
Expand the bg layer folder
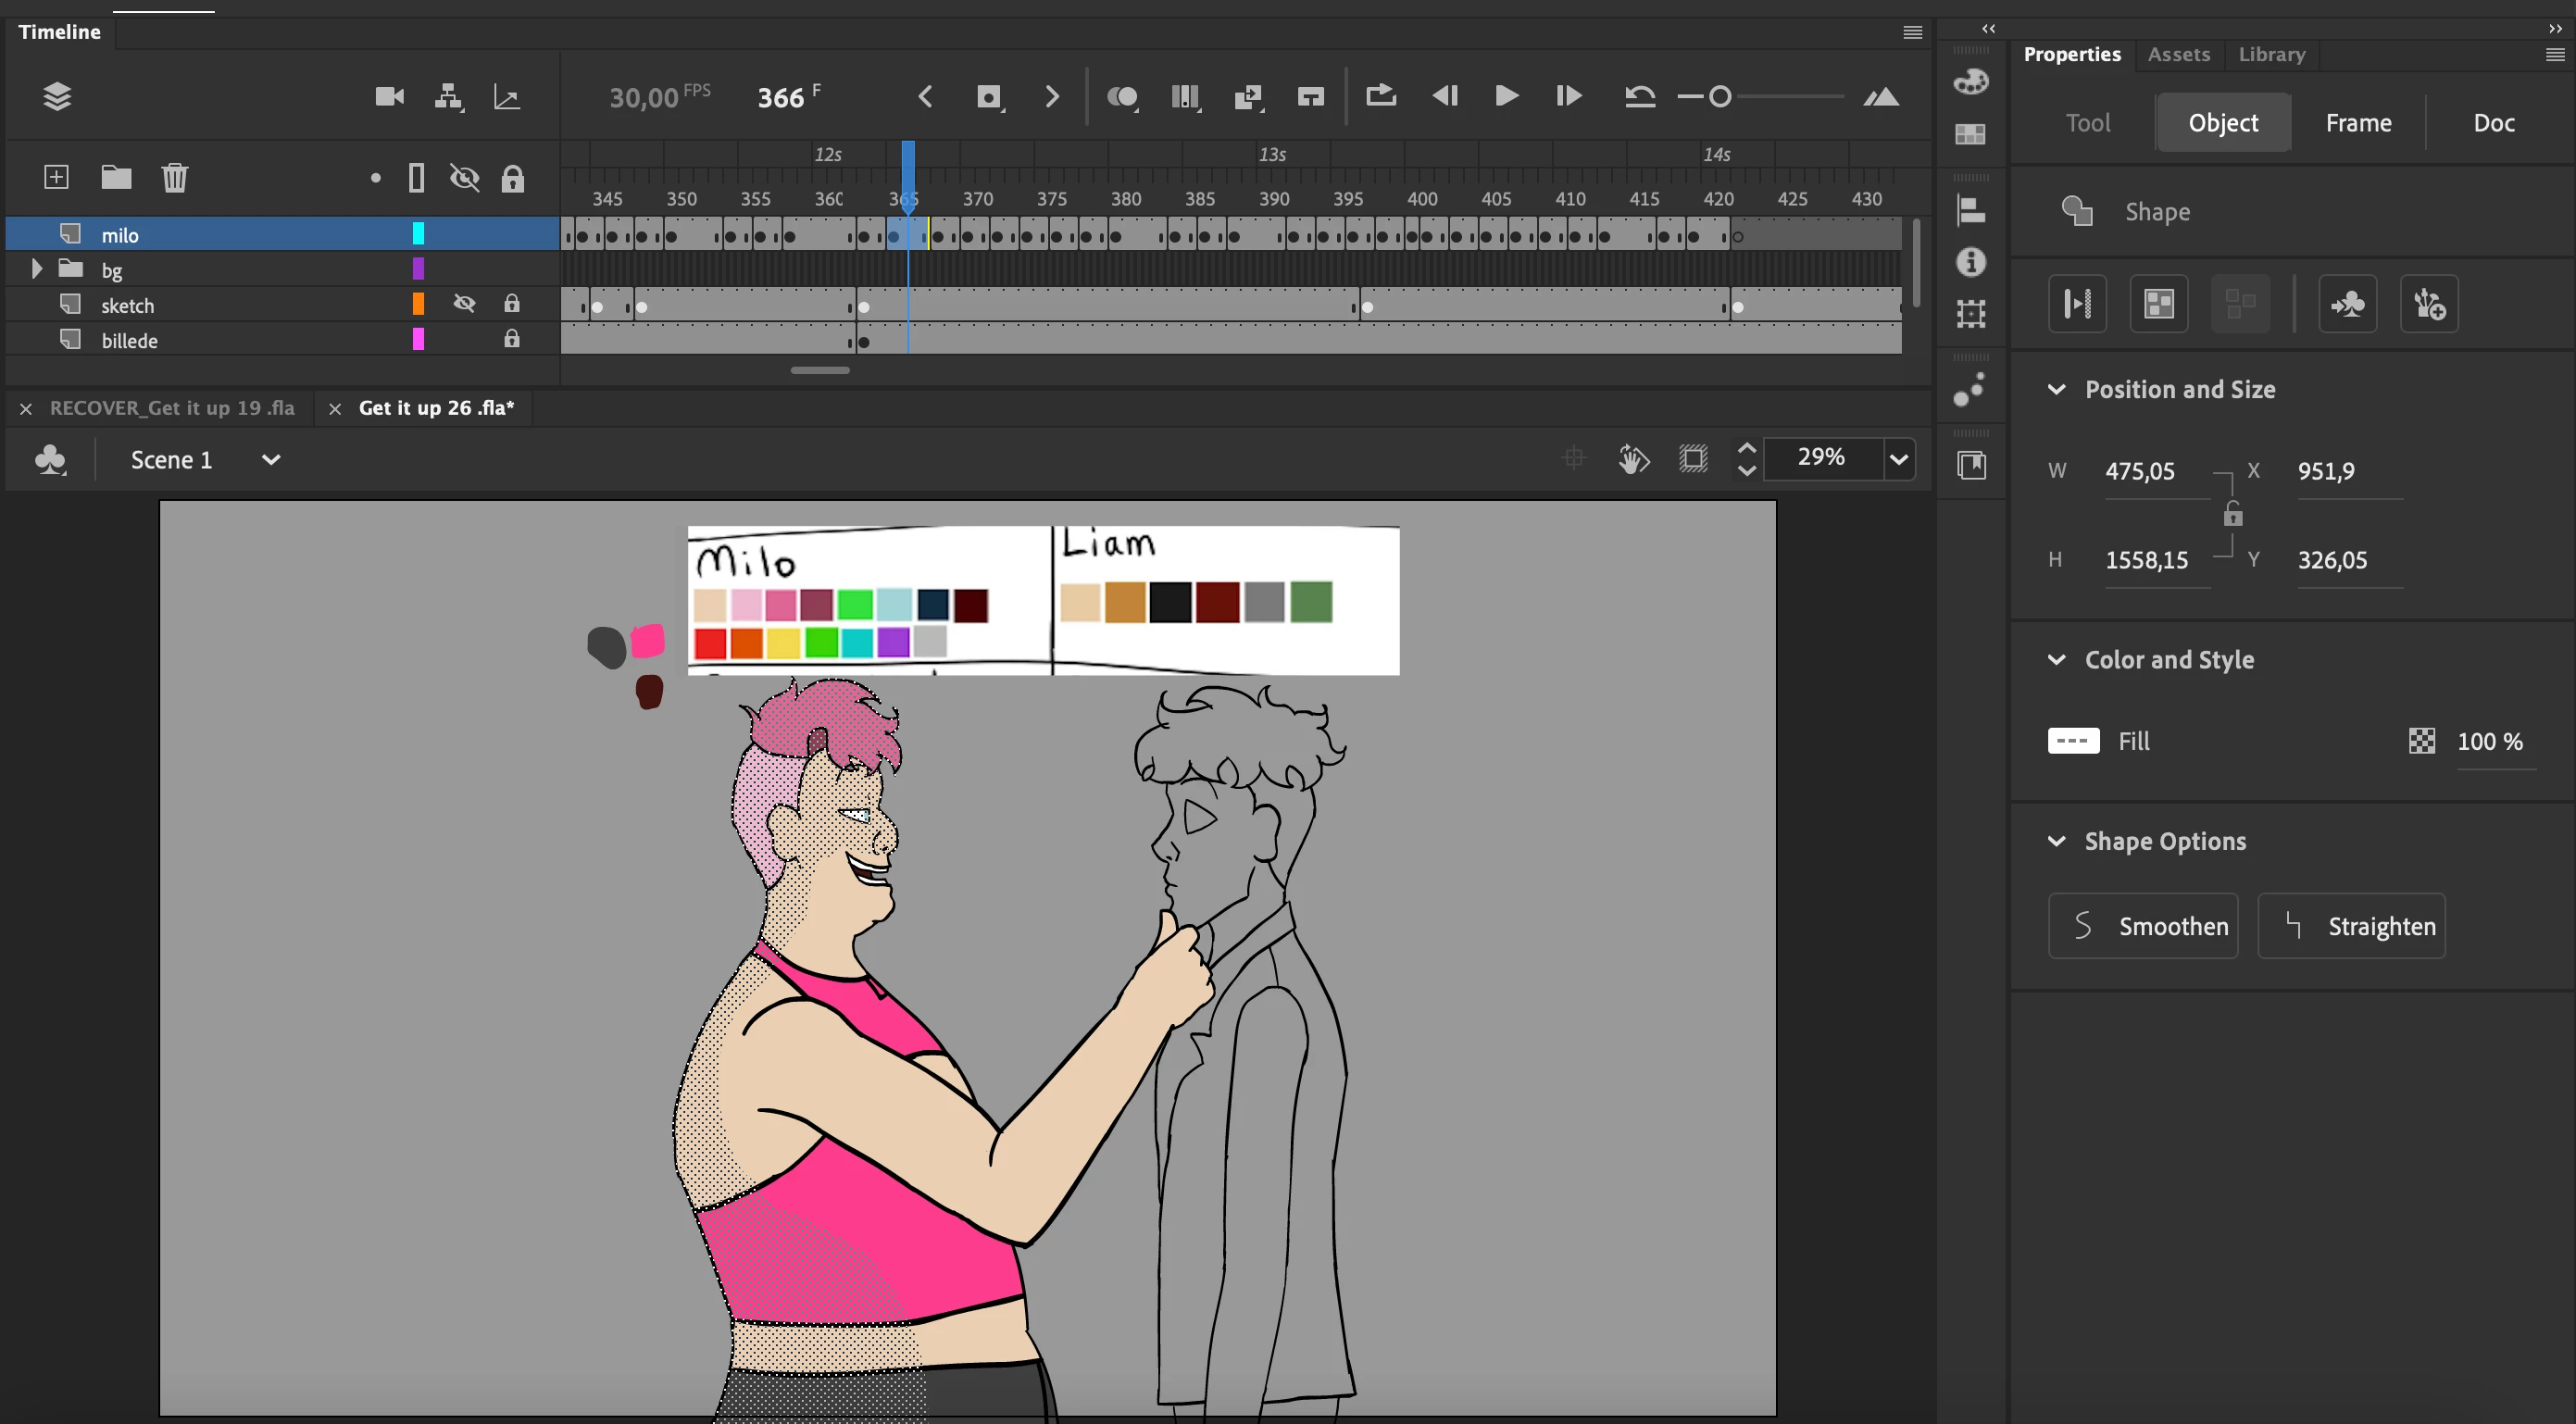[x=37, y=269]
